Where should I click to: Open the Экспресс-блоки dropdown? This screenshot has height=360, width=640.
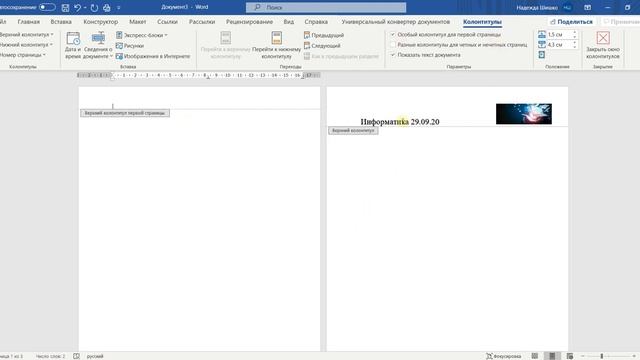pos(142,35)
